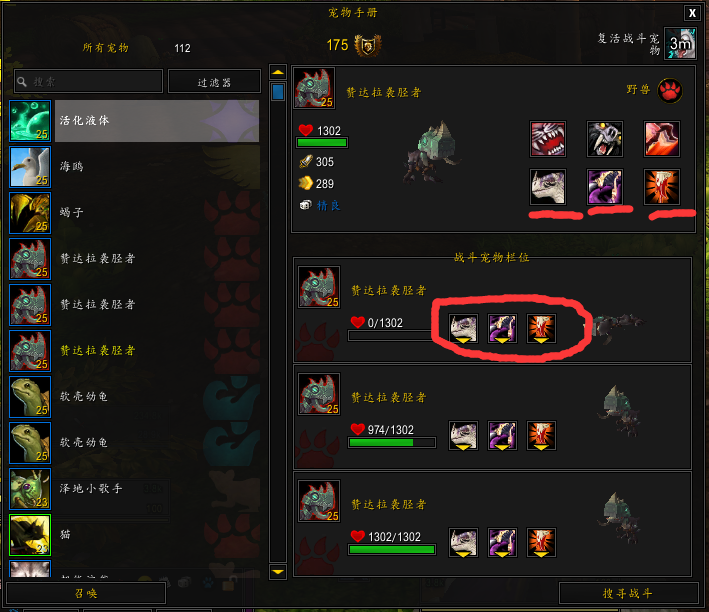This screenshot has height=612, width=709.
Task: Click the 泽地小歌手 frog pet portrait
Action: [30, 489]
